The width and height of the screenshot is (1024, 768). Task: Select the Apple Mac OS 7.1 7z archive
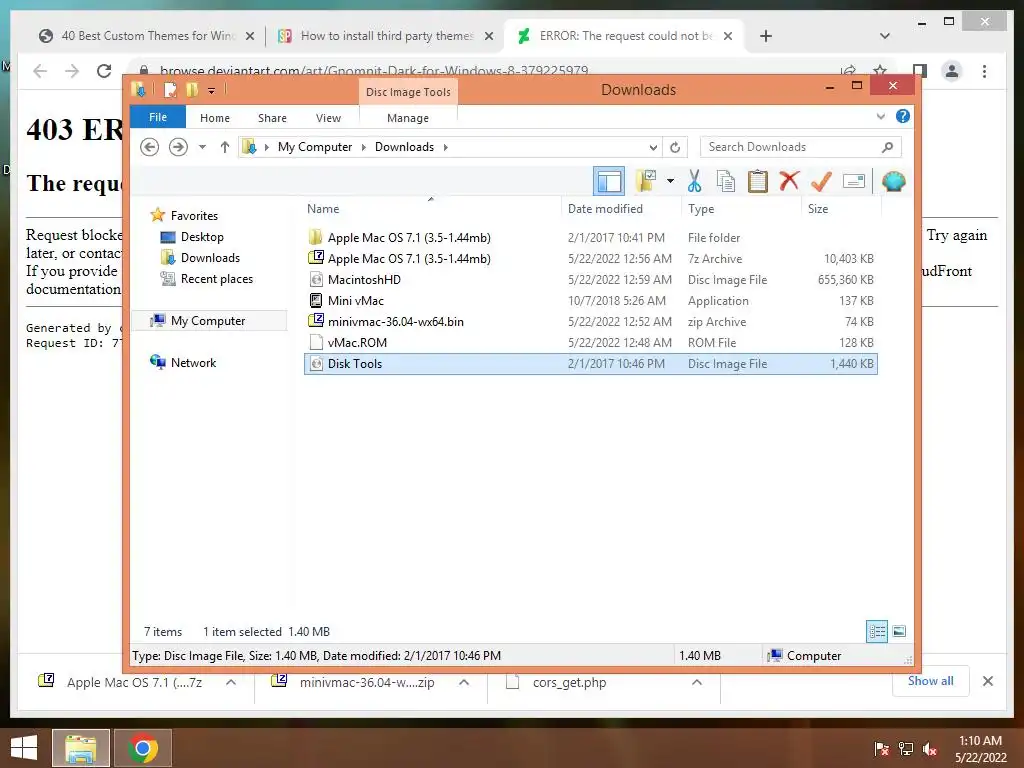click(x=590, y=259)
